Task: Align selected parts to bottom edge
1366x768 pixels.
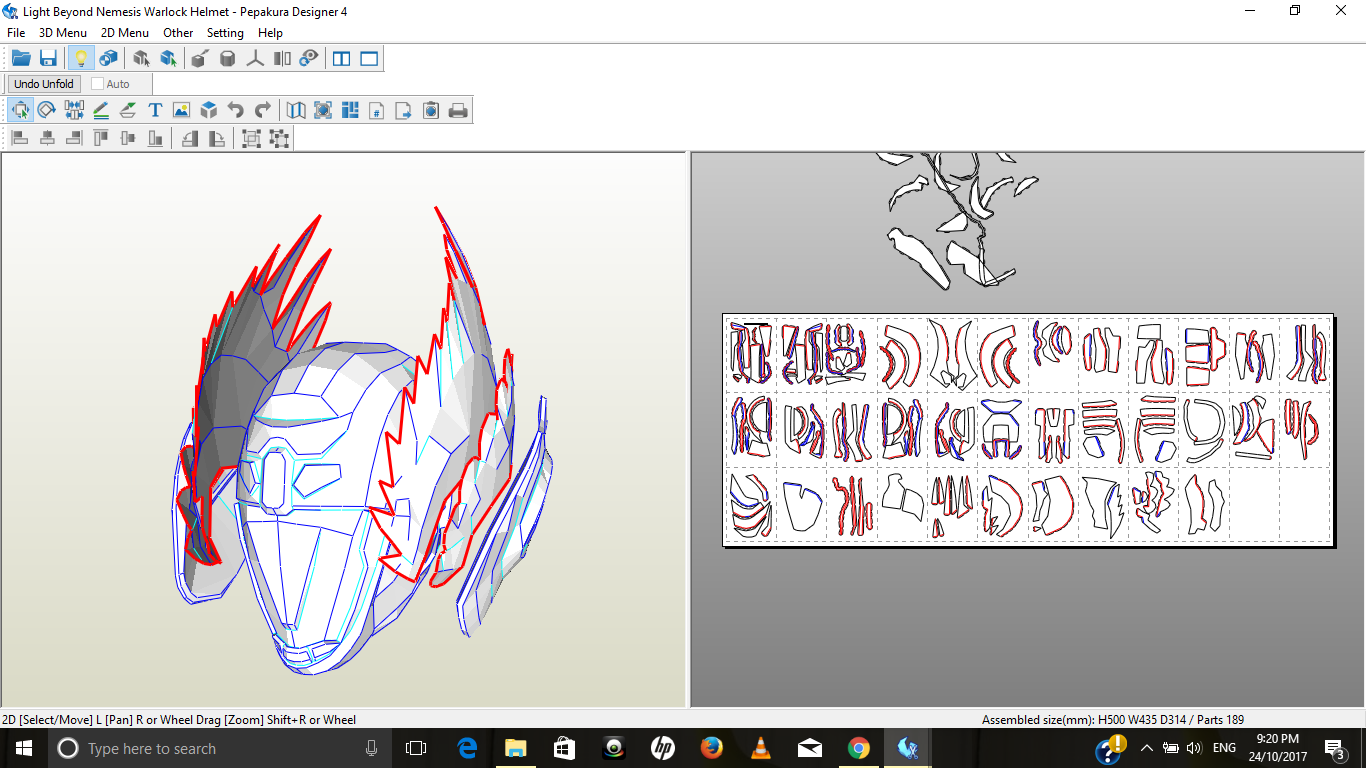Action: (x=155, y=139)
